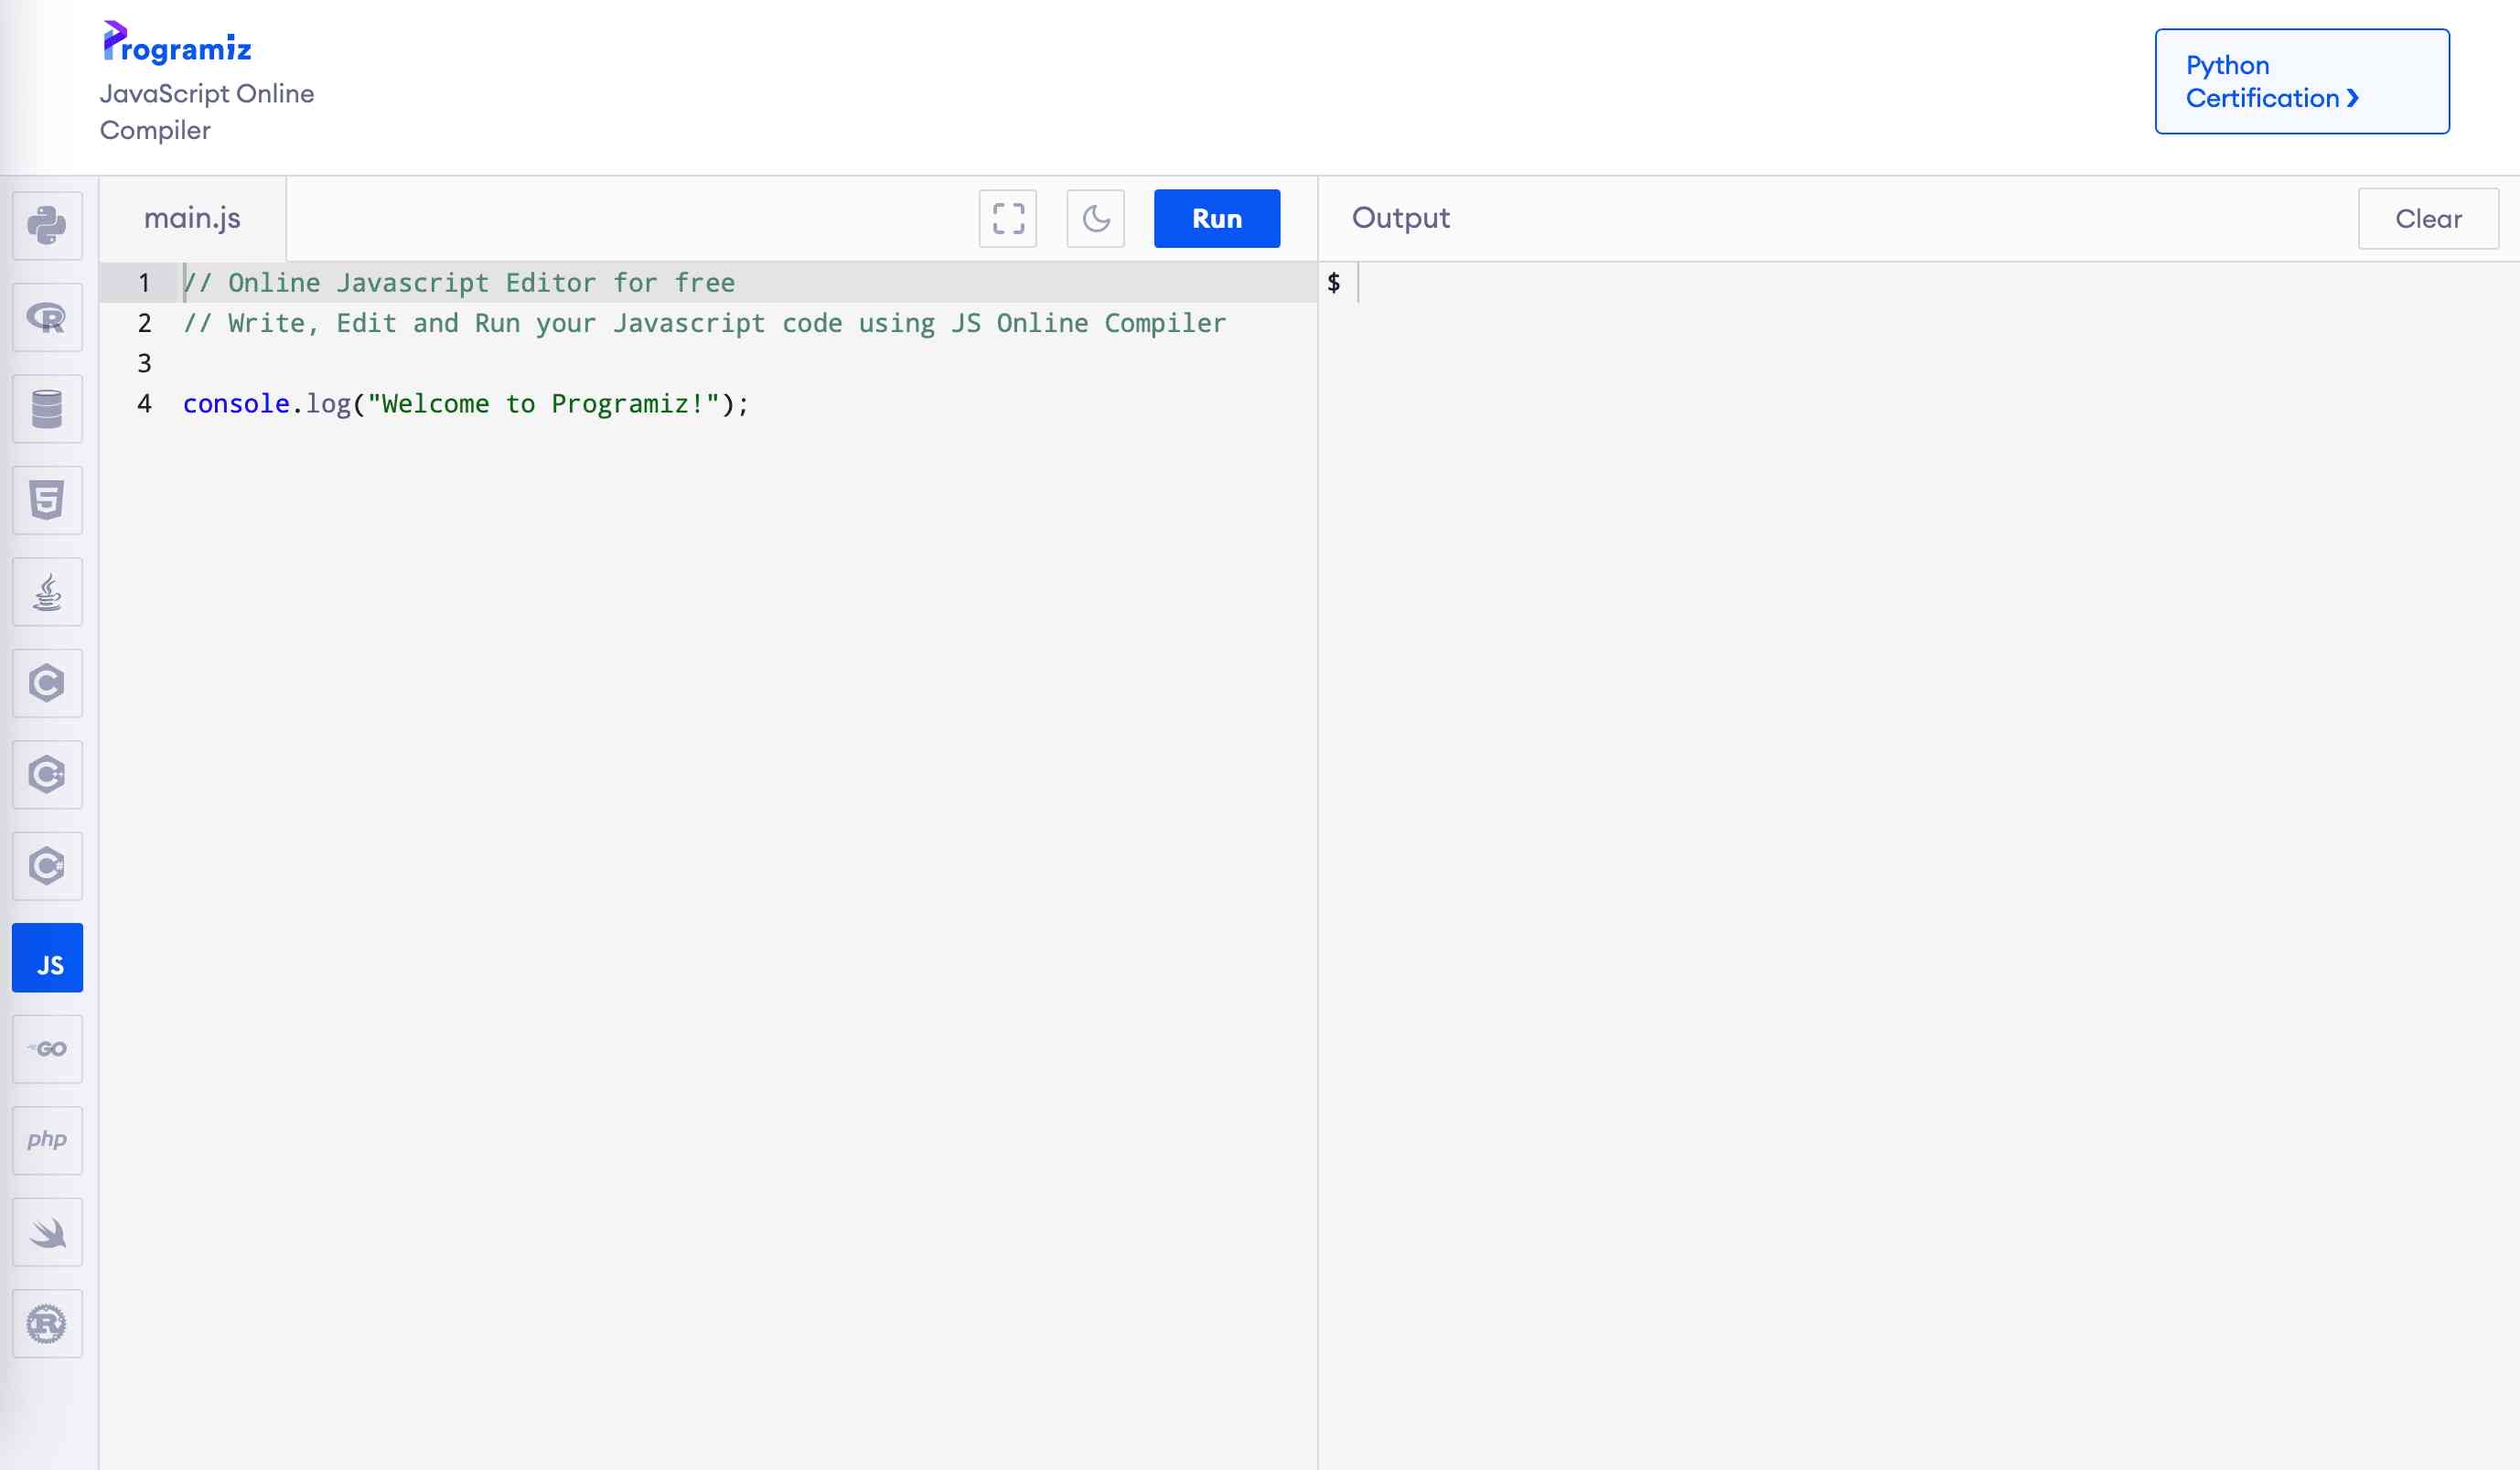
Task: Open the Rust compiler icon
Action: pyautogui.click(x=47, y=1324)
